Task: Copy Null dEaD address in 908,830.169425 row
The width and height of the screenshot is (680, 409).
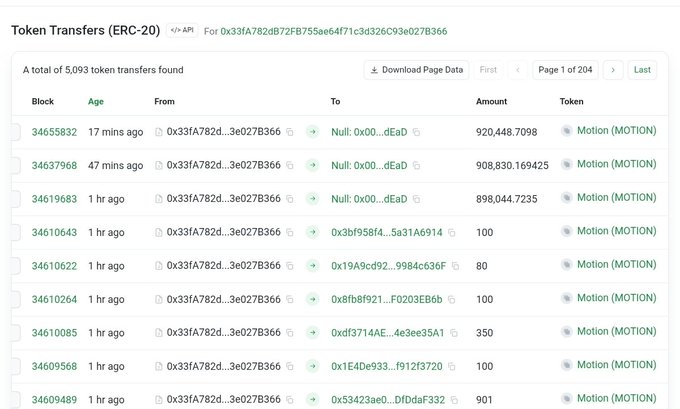Action: pos(416,165)
